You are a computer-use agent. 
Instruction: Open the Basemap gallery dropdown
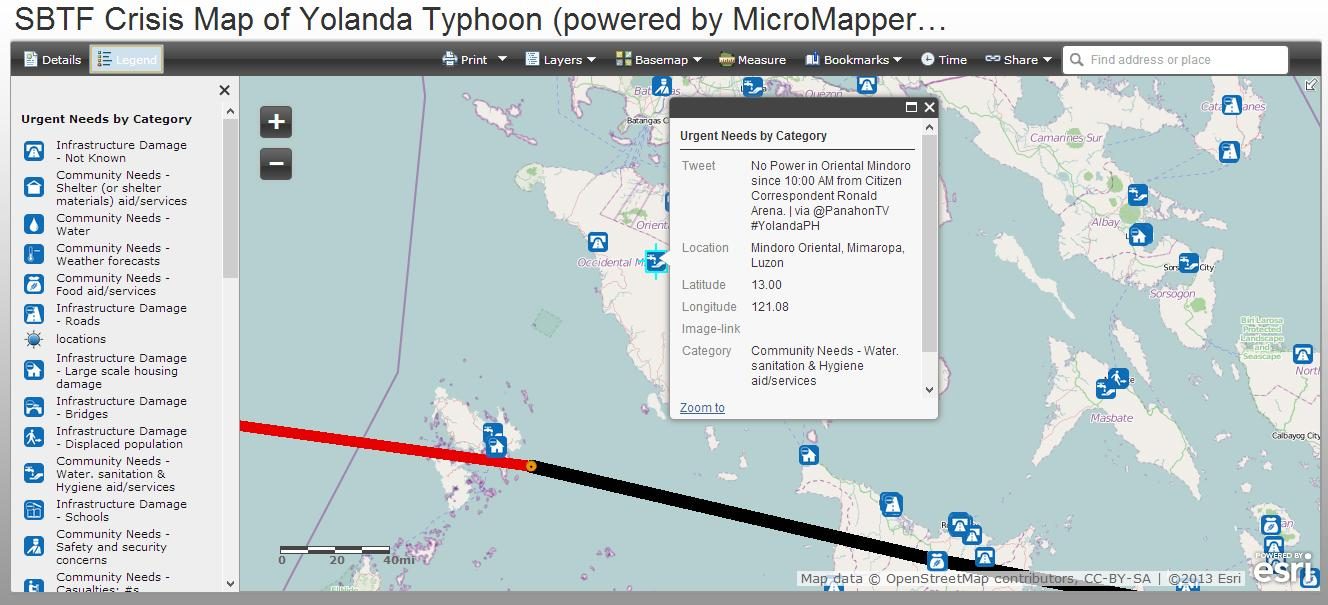tap(659, 60)
